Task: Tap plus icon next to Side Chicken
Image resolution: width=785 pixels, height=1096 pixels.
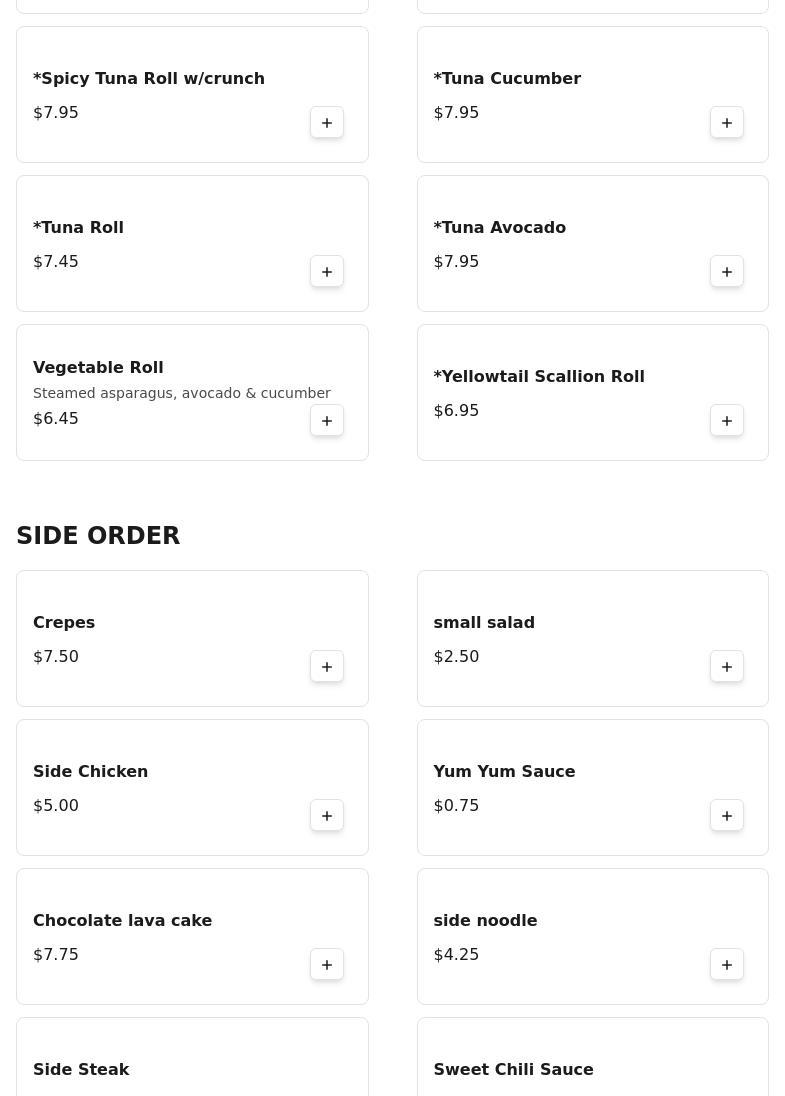Action: [327, 816]
